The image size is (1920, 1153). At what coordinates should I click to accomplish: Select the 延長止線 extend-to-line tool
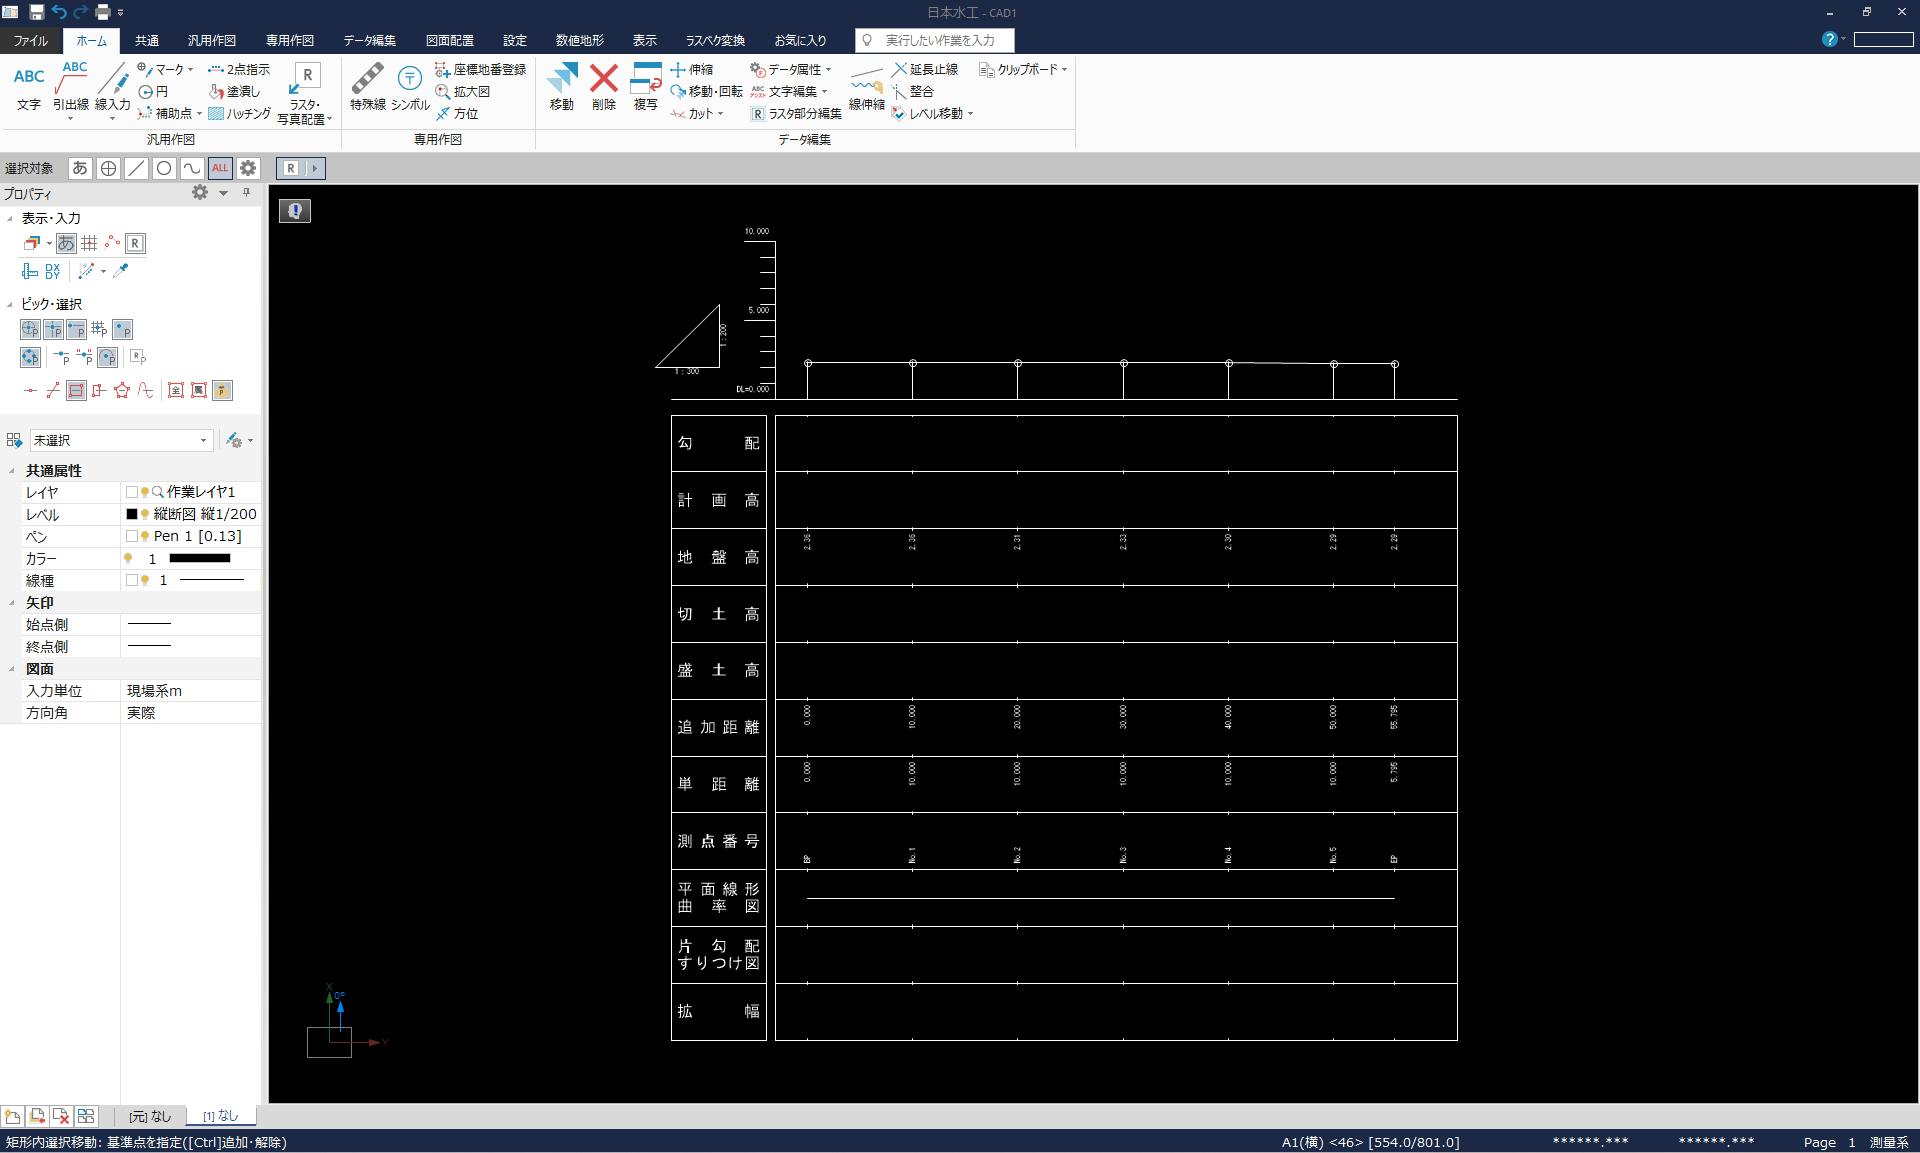click(x=925, y=69)
